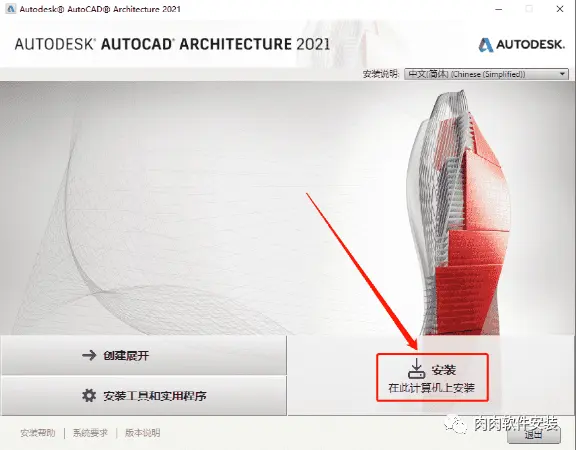Open 安装工具和实用程序

(x=144, y=396)
